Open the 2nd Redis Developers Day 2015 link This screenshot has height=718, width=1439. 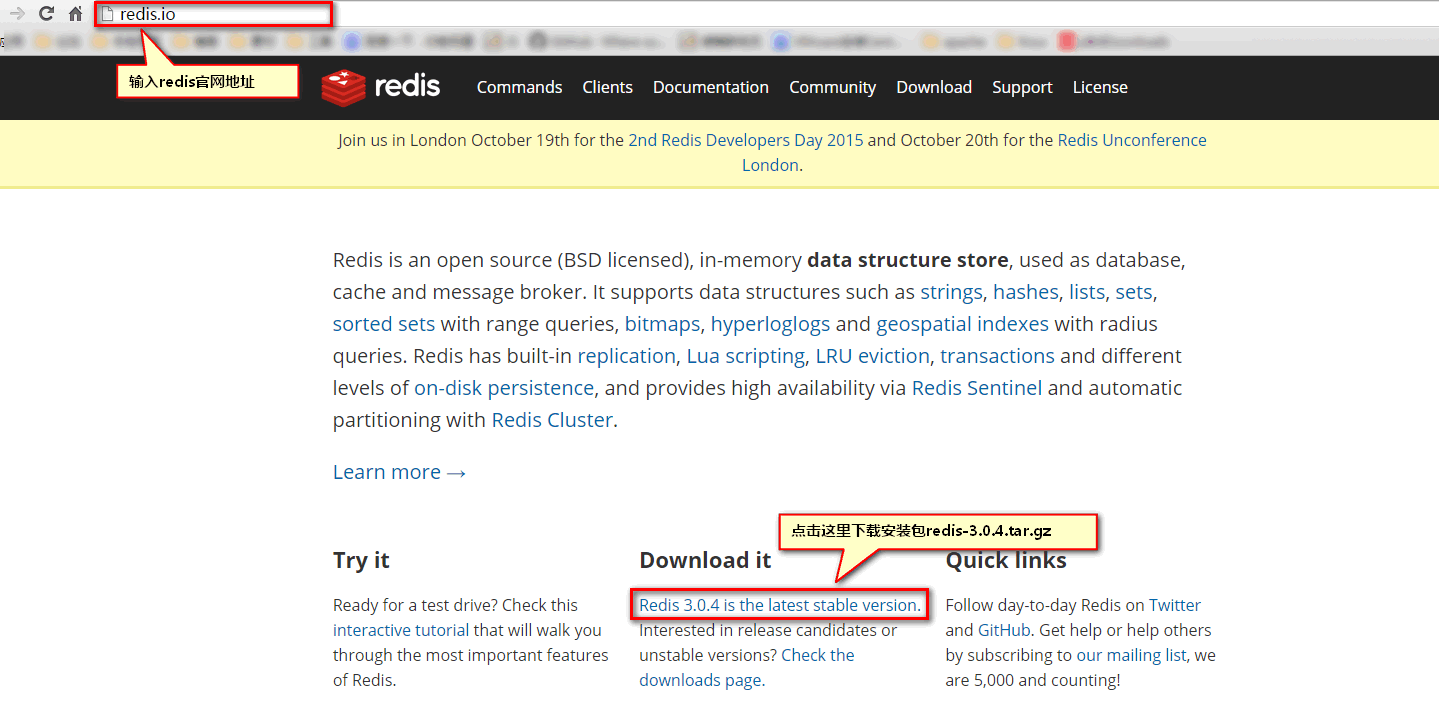pos(745,140)
